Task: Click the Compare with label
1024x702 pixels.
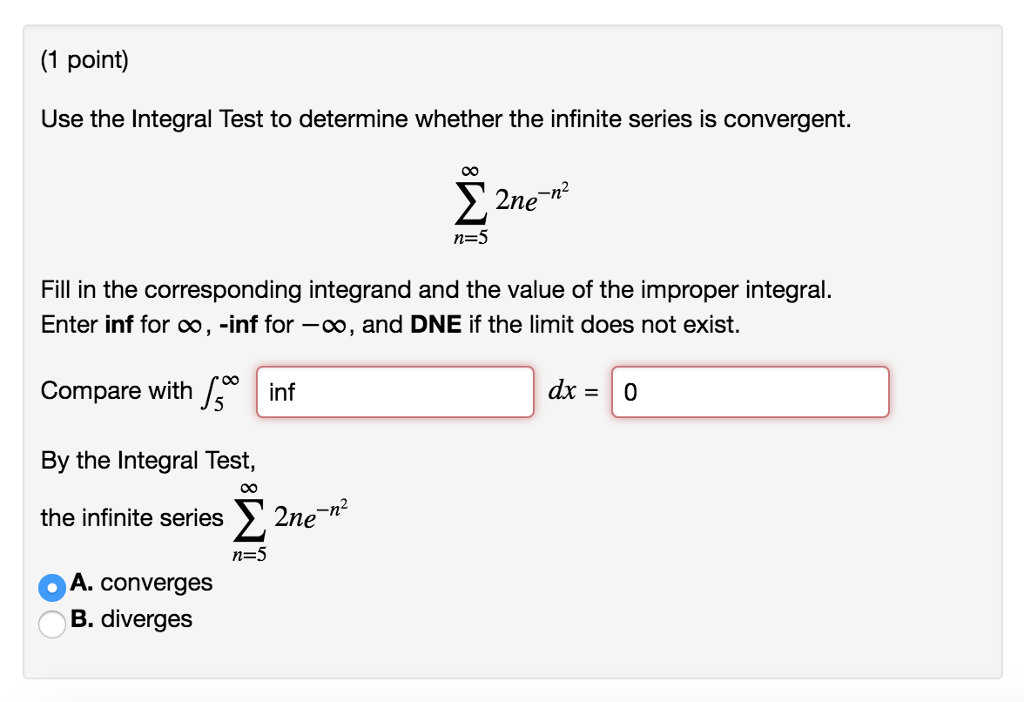Action: pyautogui.click(x=113, y=391)
